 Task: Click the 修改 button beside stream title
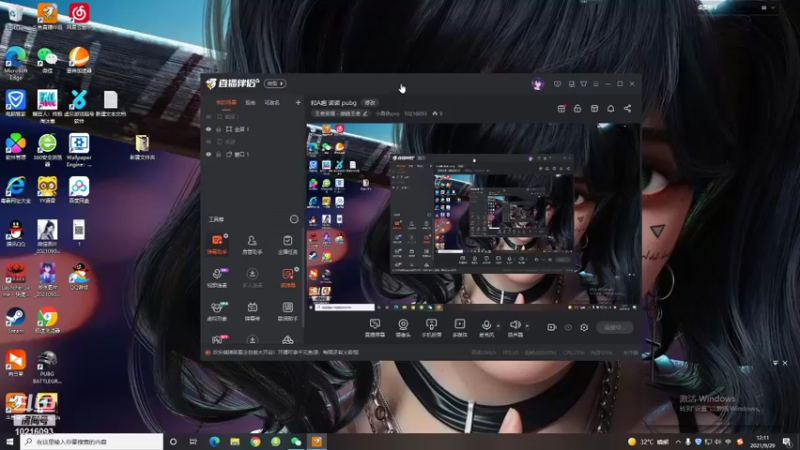point(370,103)
